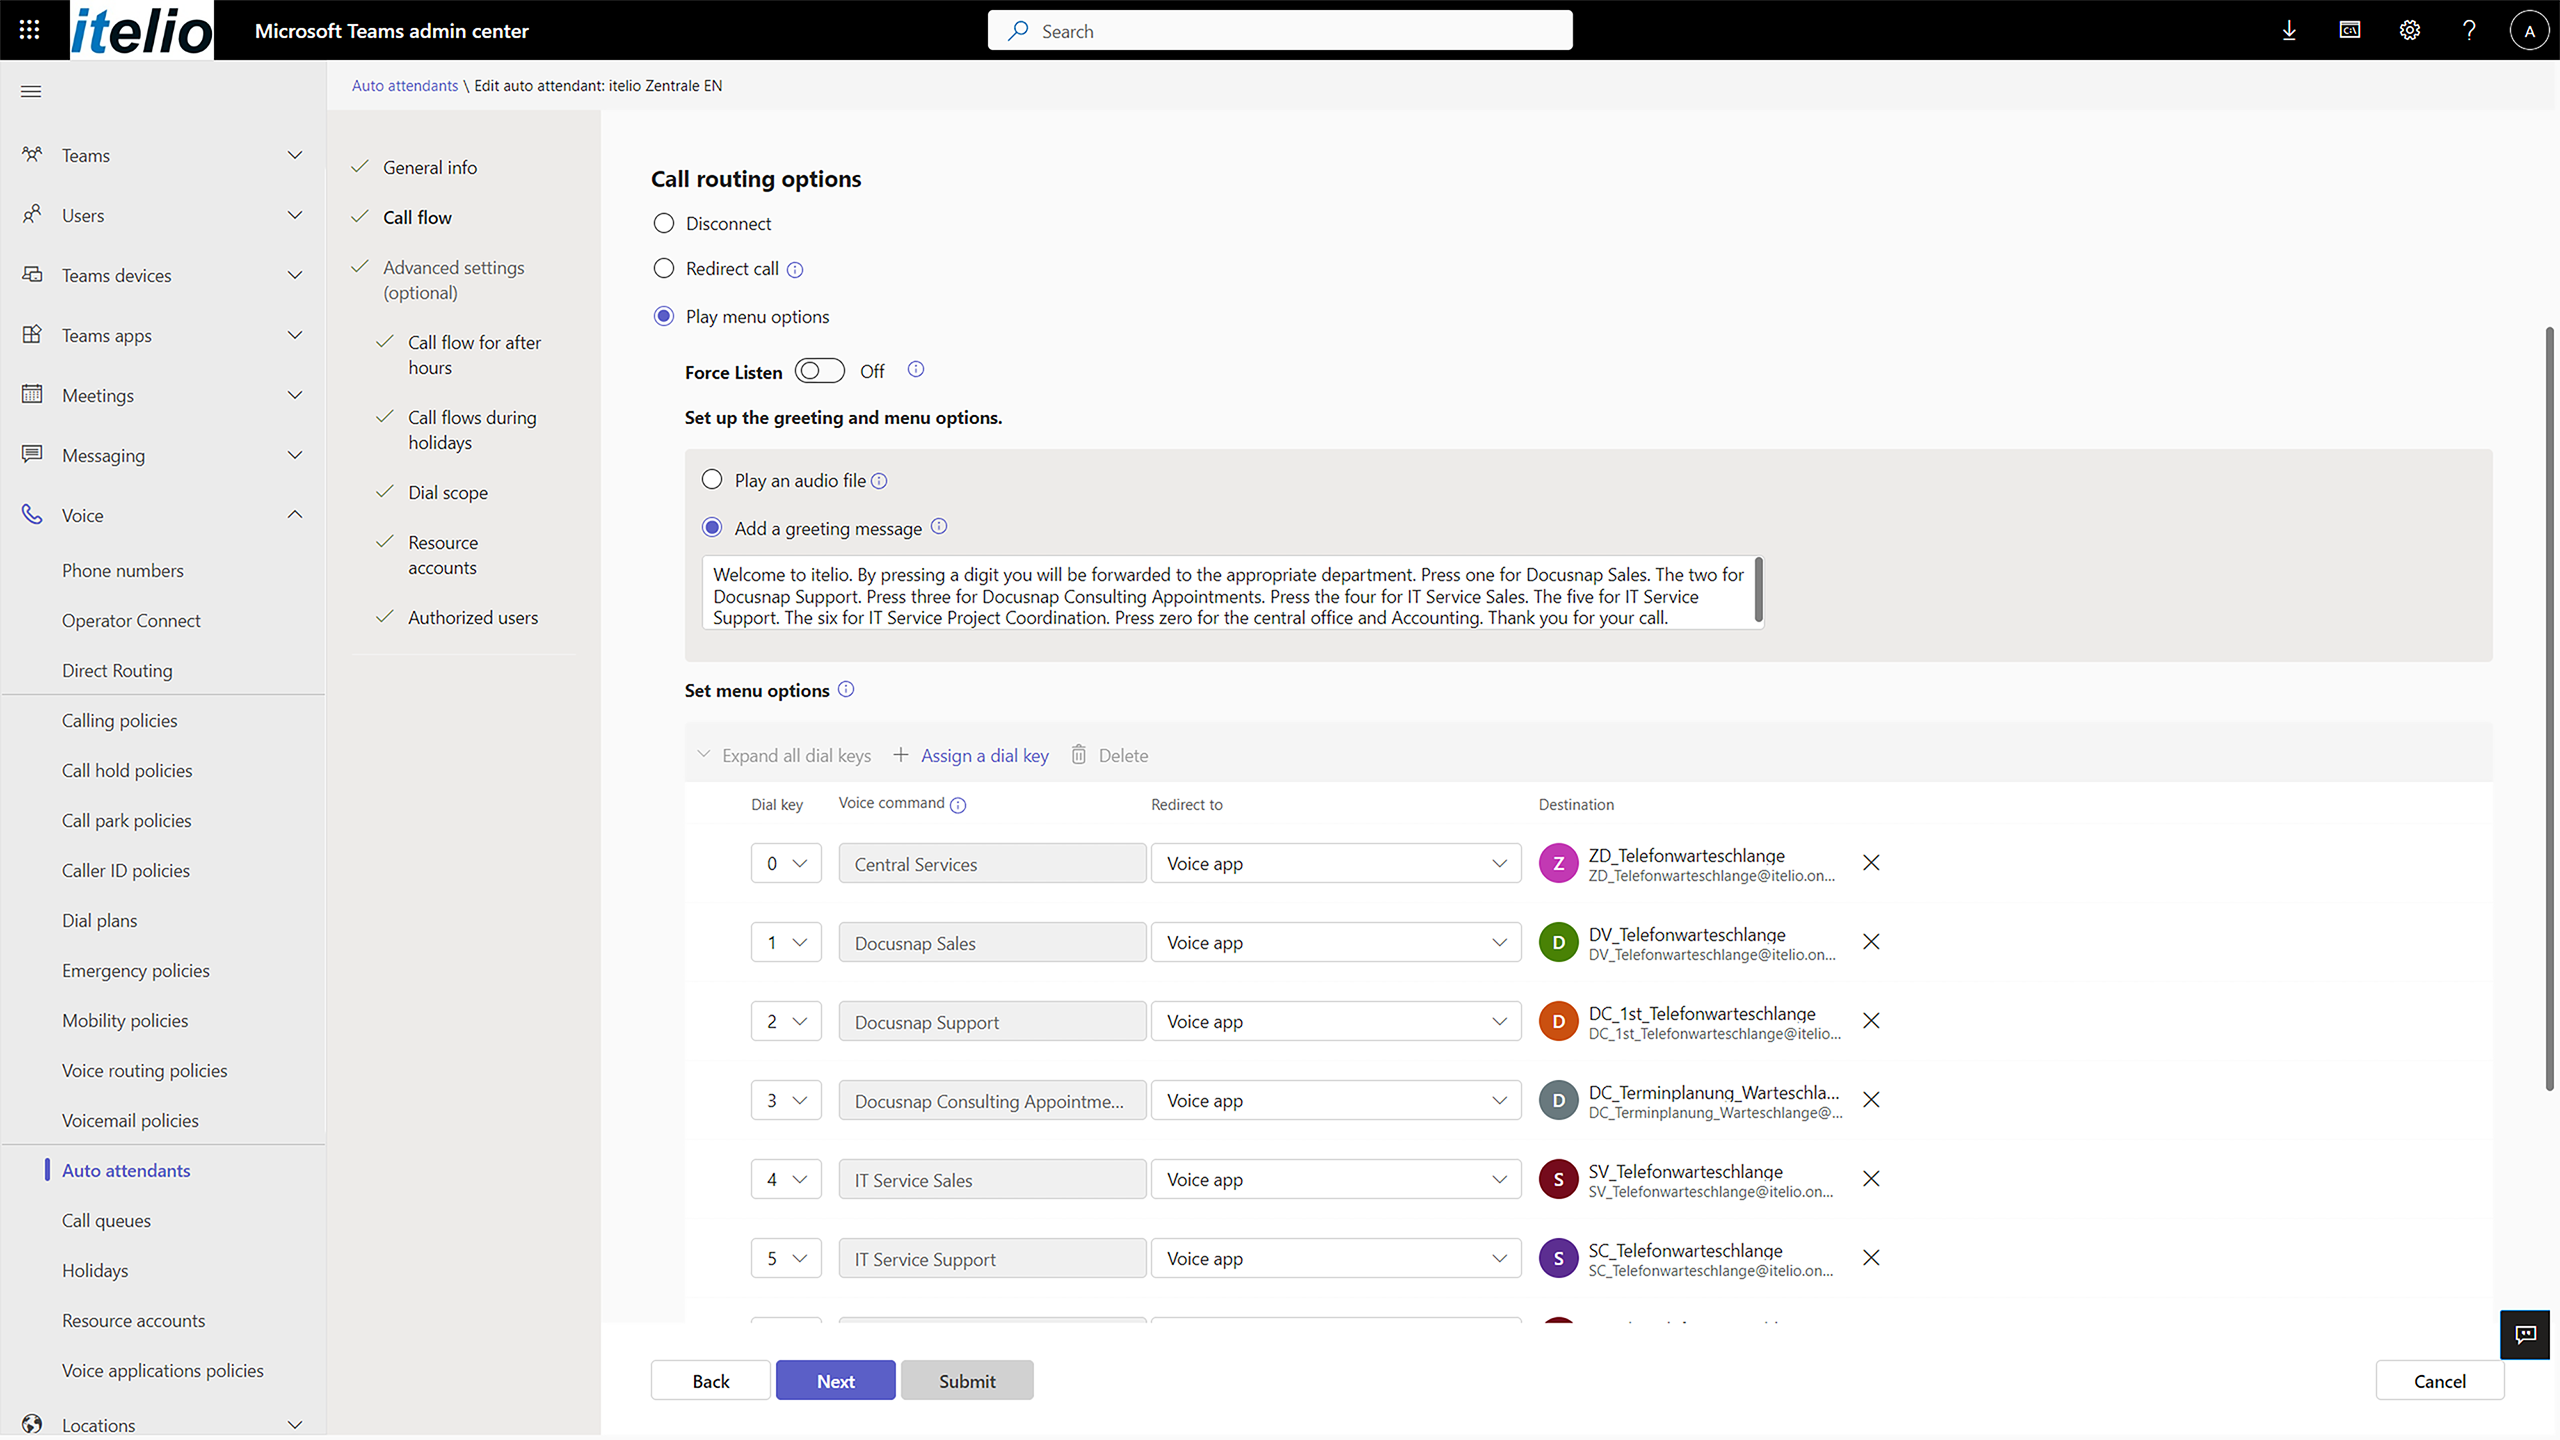Image resolution: width=2560 pixels, height=1440 pixels.
Task: Open dial key 0 dropdown
Action: point(786,863)
